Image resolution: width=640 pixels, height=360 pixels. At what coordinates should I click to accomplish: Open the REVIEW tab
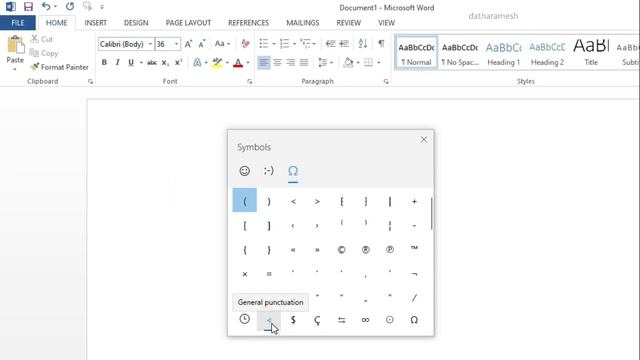pyautogui.click(x=348, y=23)
